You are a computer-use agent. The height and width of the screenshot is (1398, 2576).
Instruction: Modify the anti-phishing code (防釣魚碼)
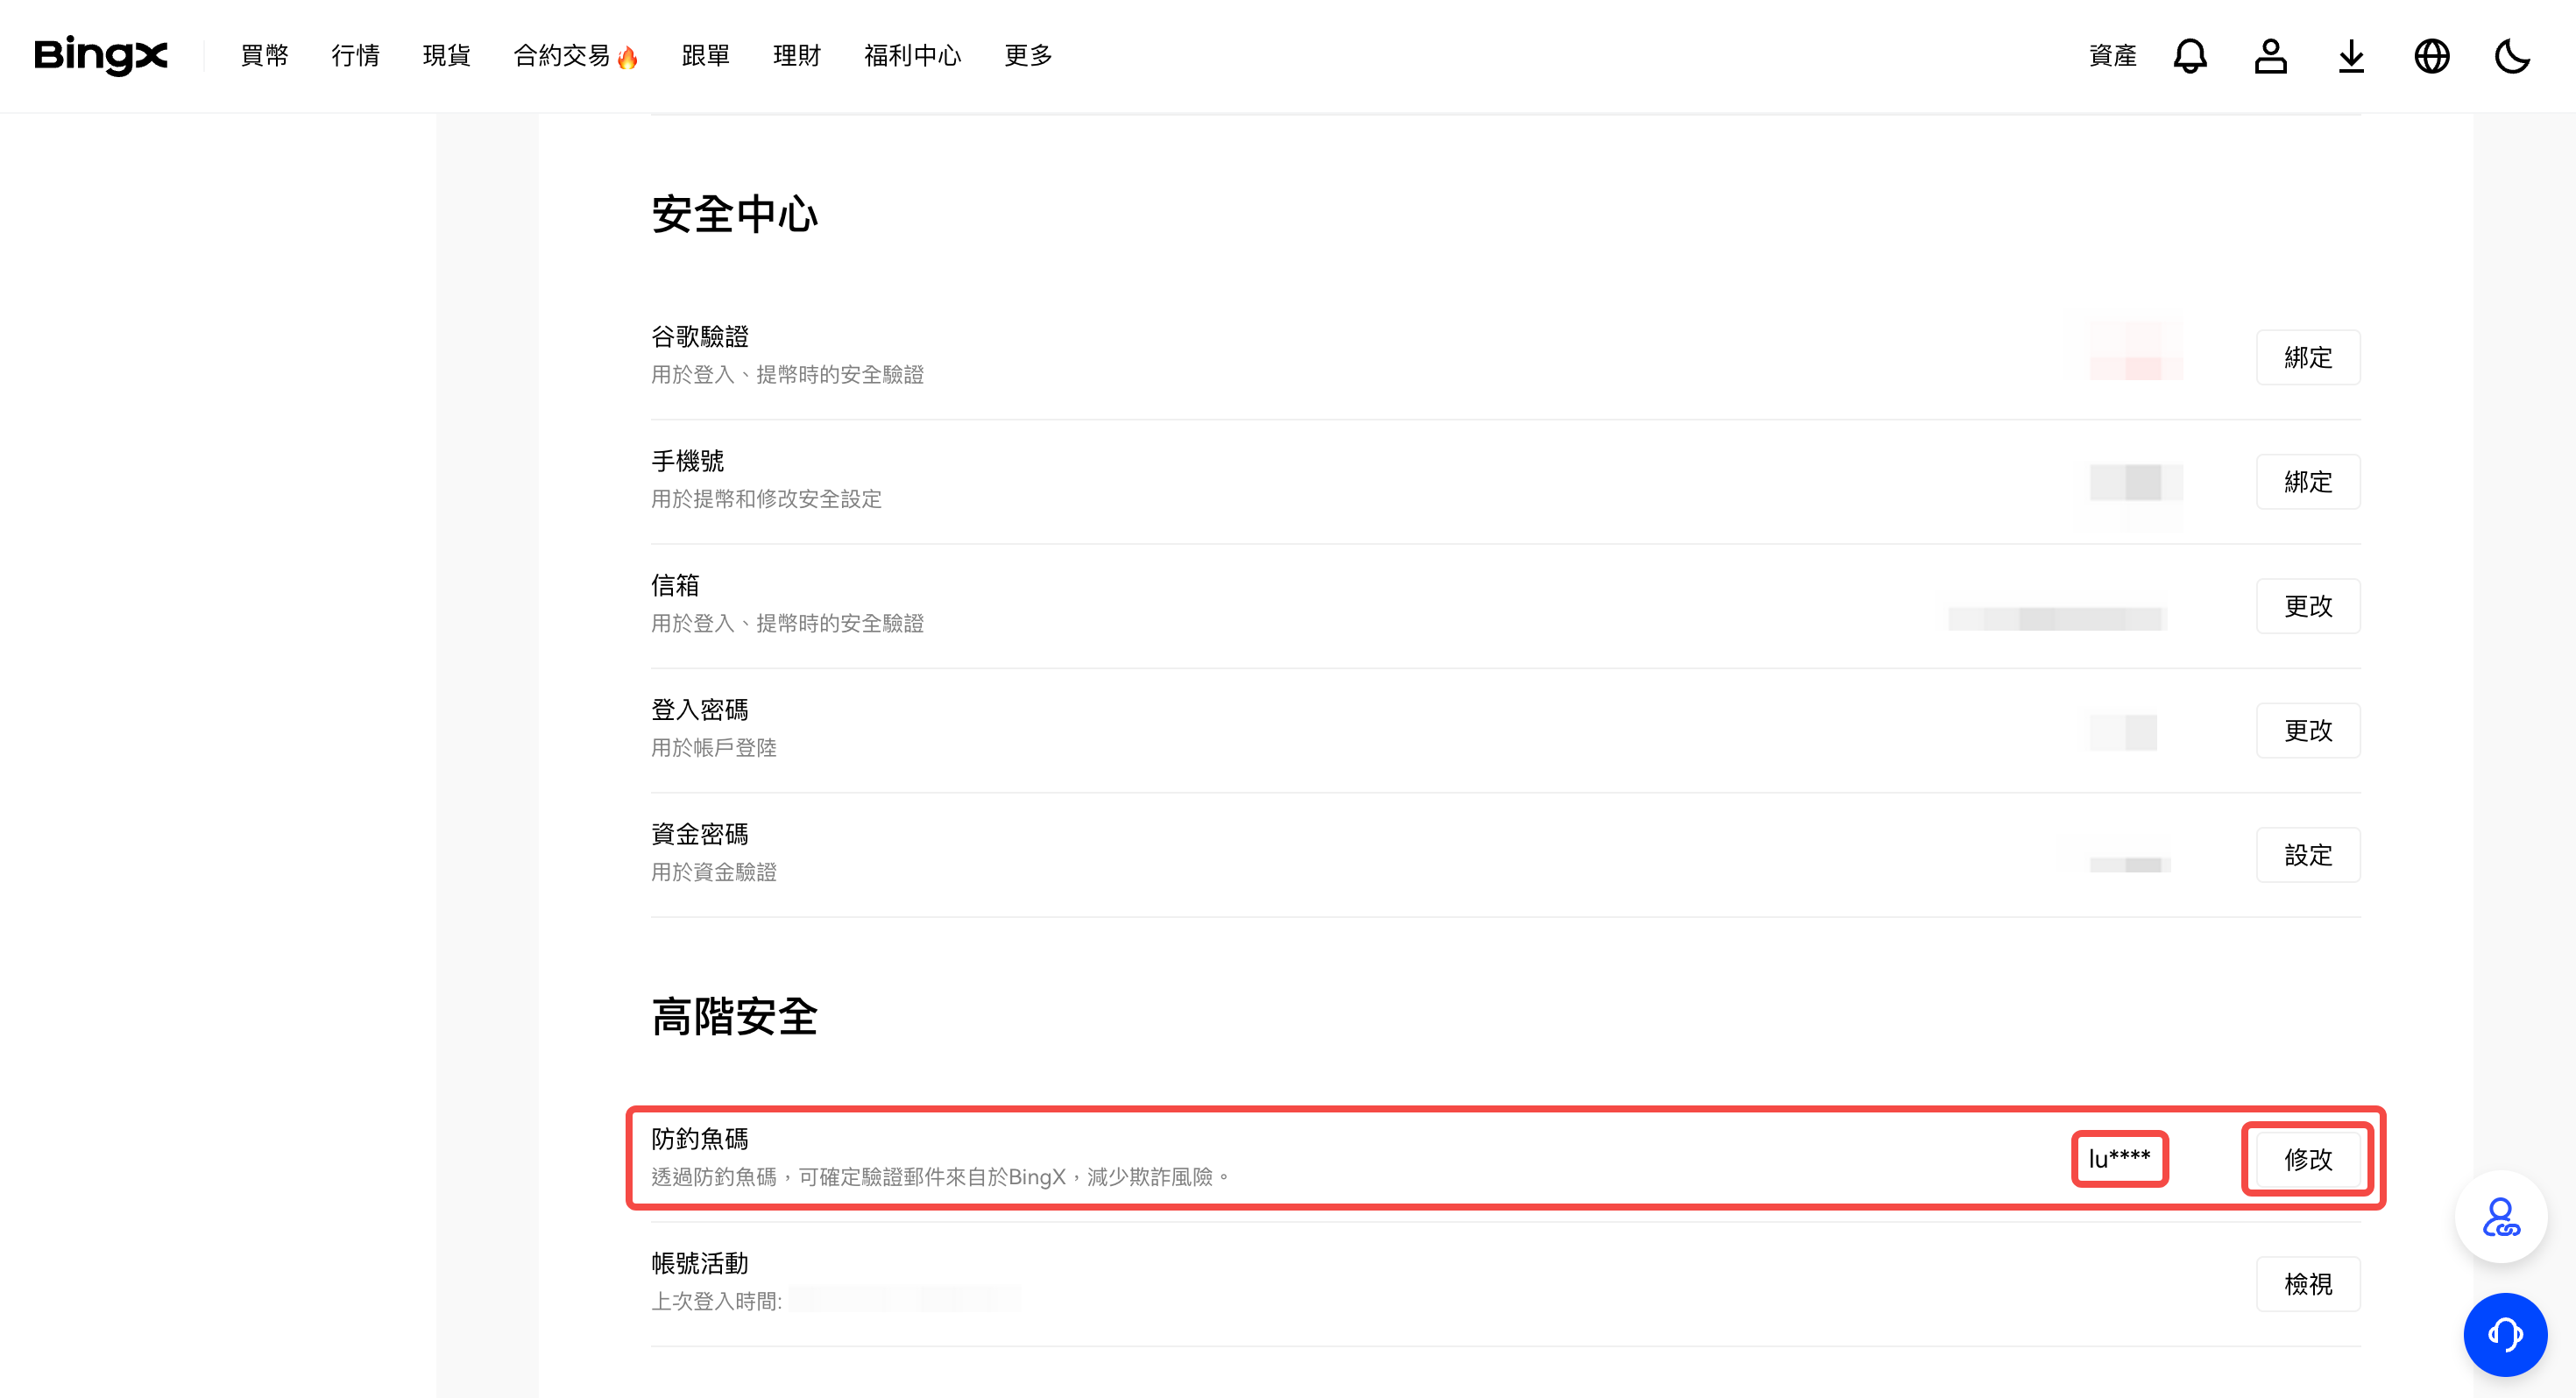point(2307,1159)
